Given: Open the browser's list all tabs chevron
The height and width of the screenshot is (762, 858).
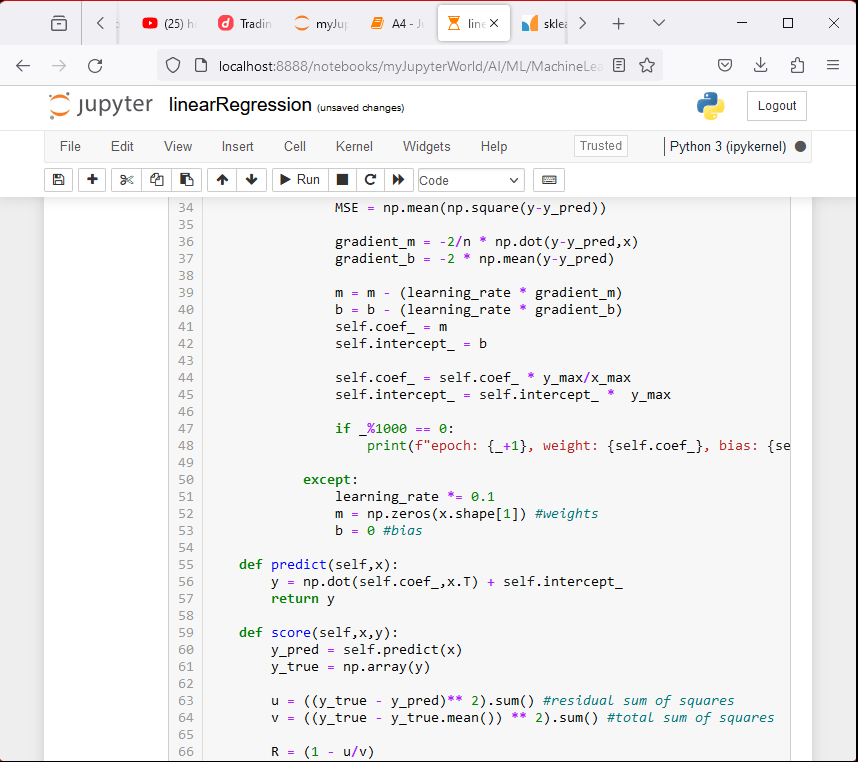Looking at the screenshot, I should [658, 23].
